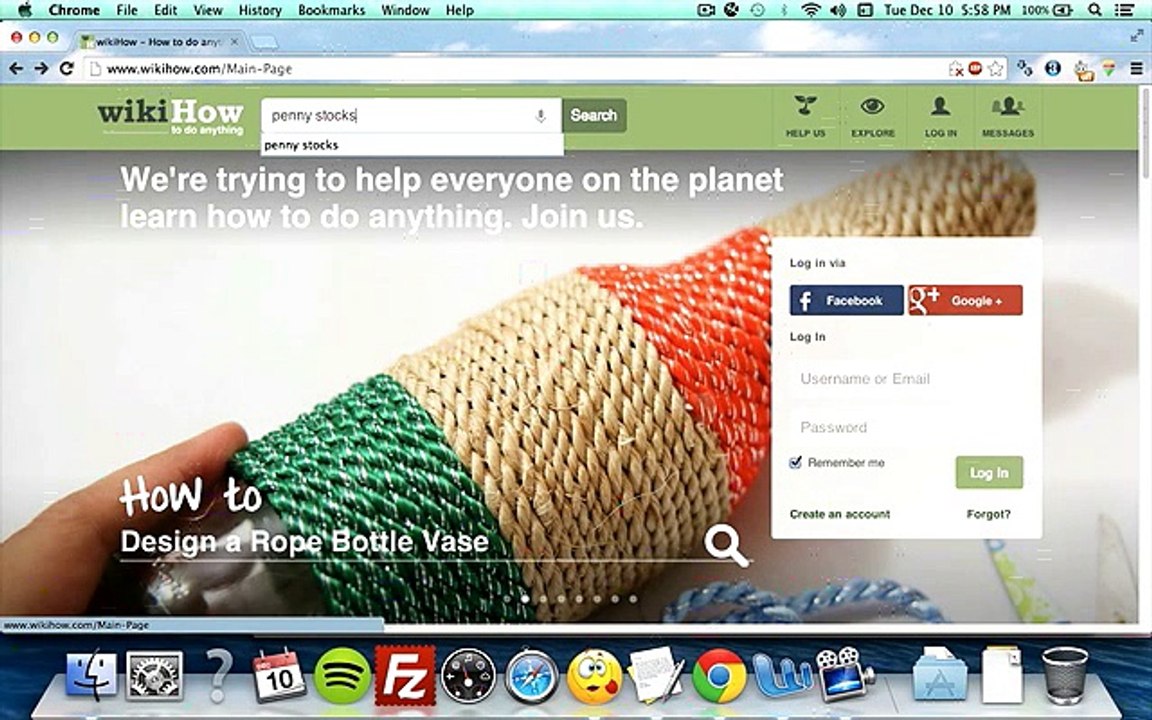Open the Chrome hamburger menu

[x=1137, y=68]
